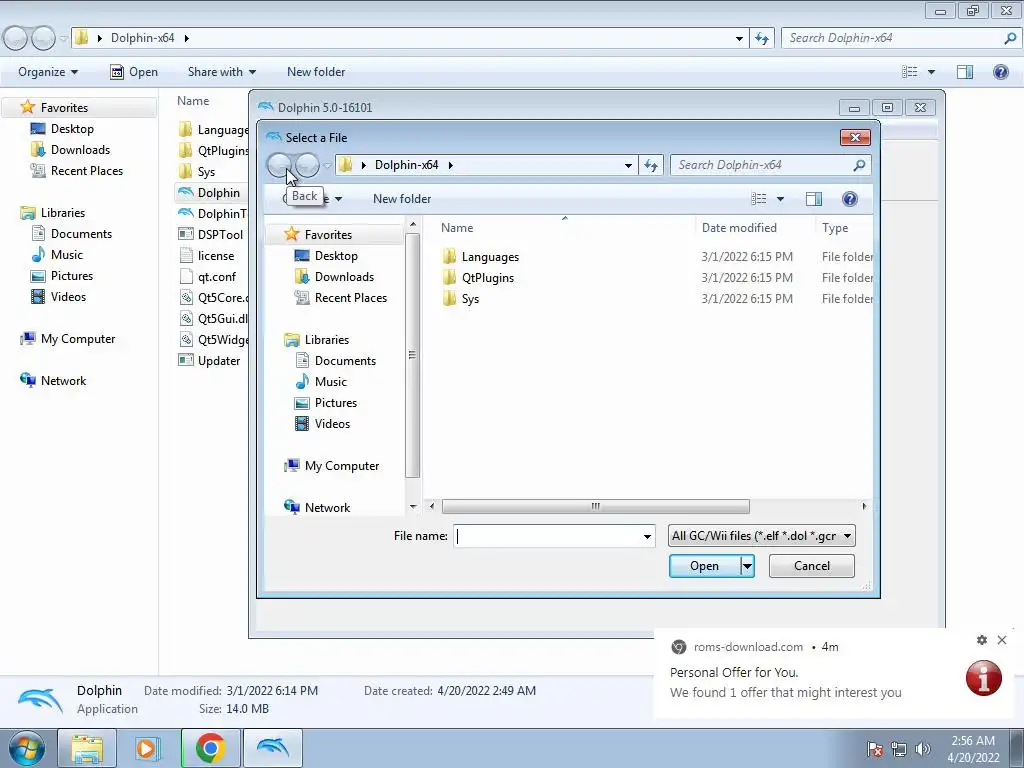Open Recent Places in the dialog sidebar

click(351, 298)
